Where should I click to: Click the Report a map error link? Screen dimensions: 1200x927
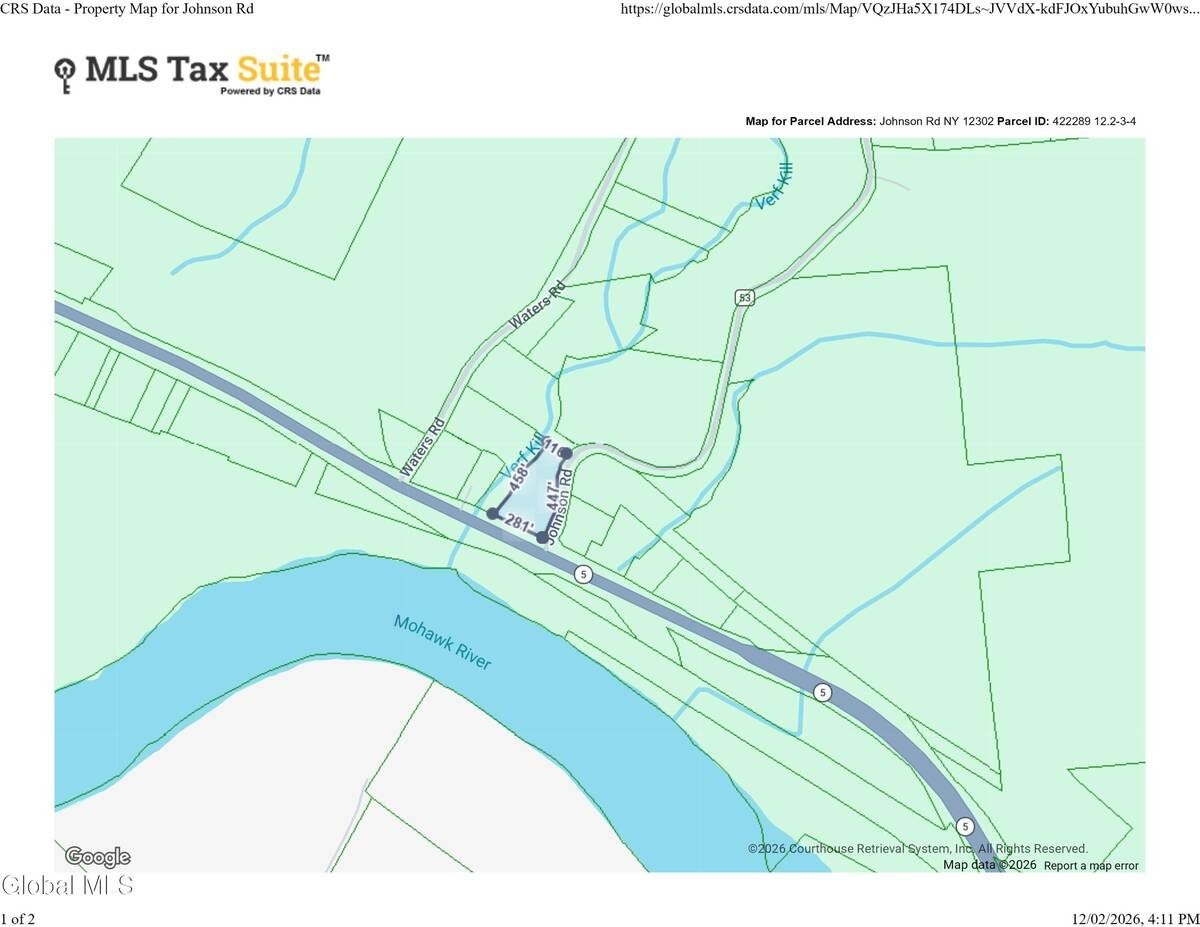[1091, 865]
